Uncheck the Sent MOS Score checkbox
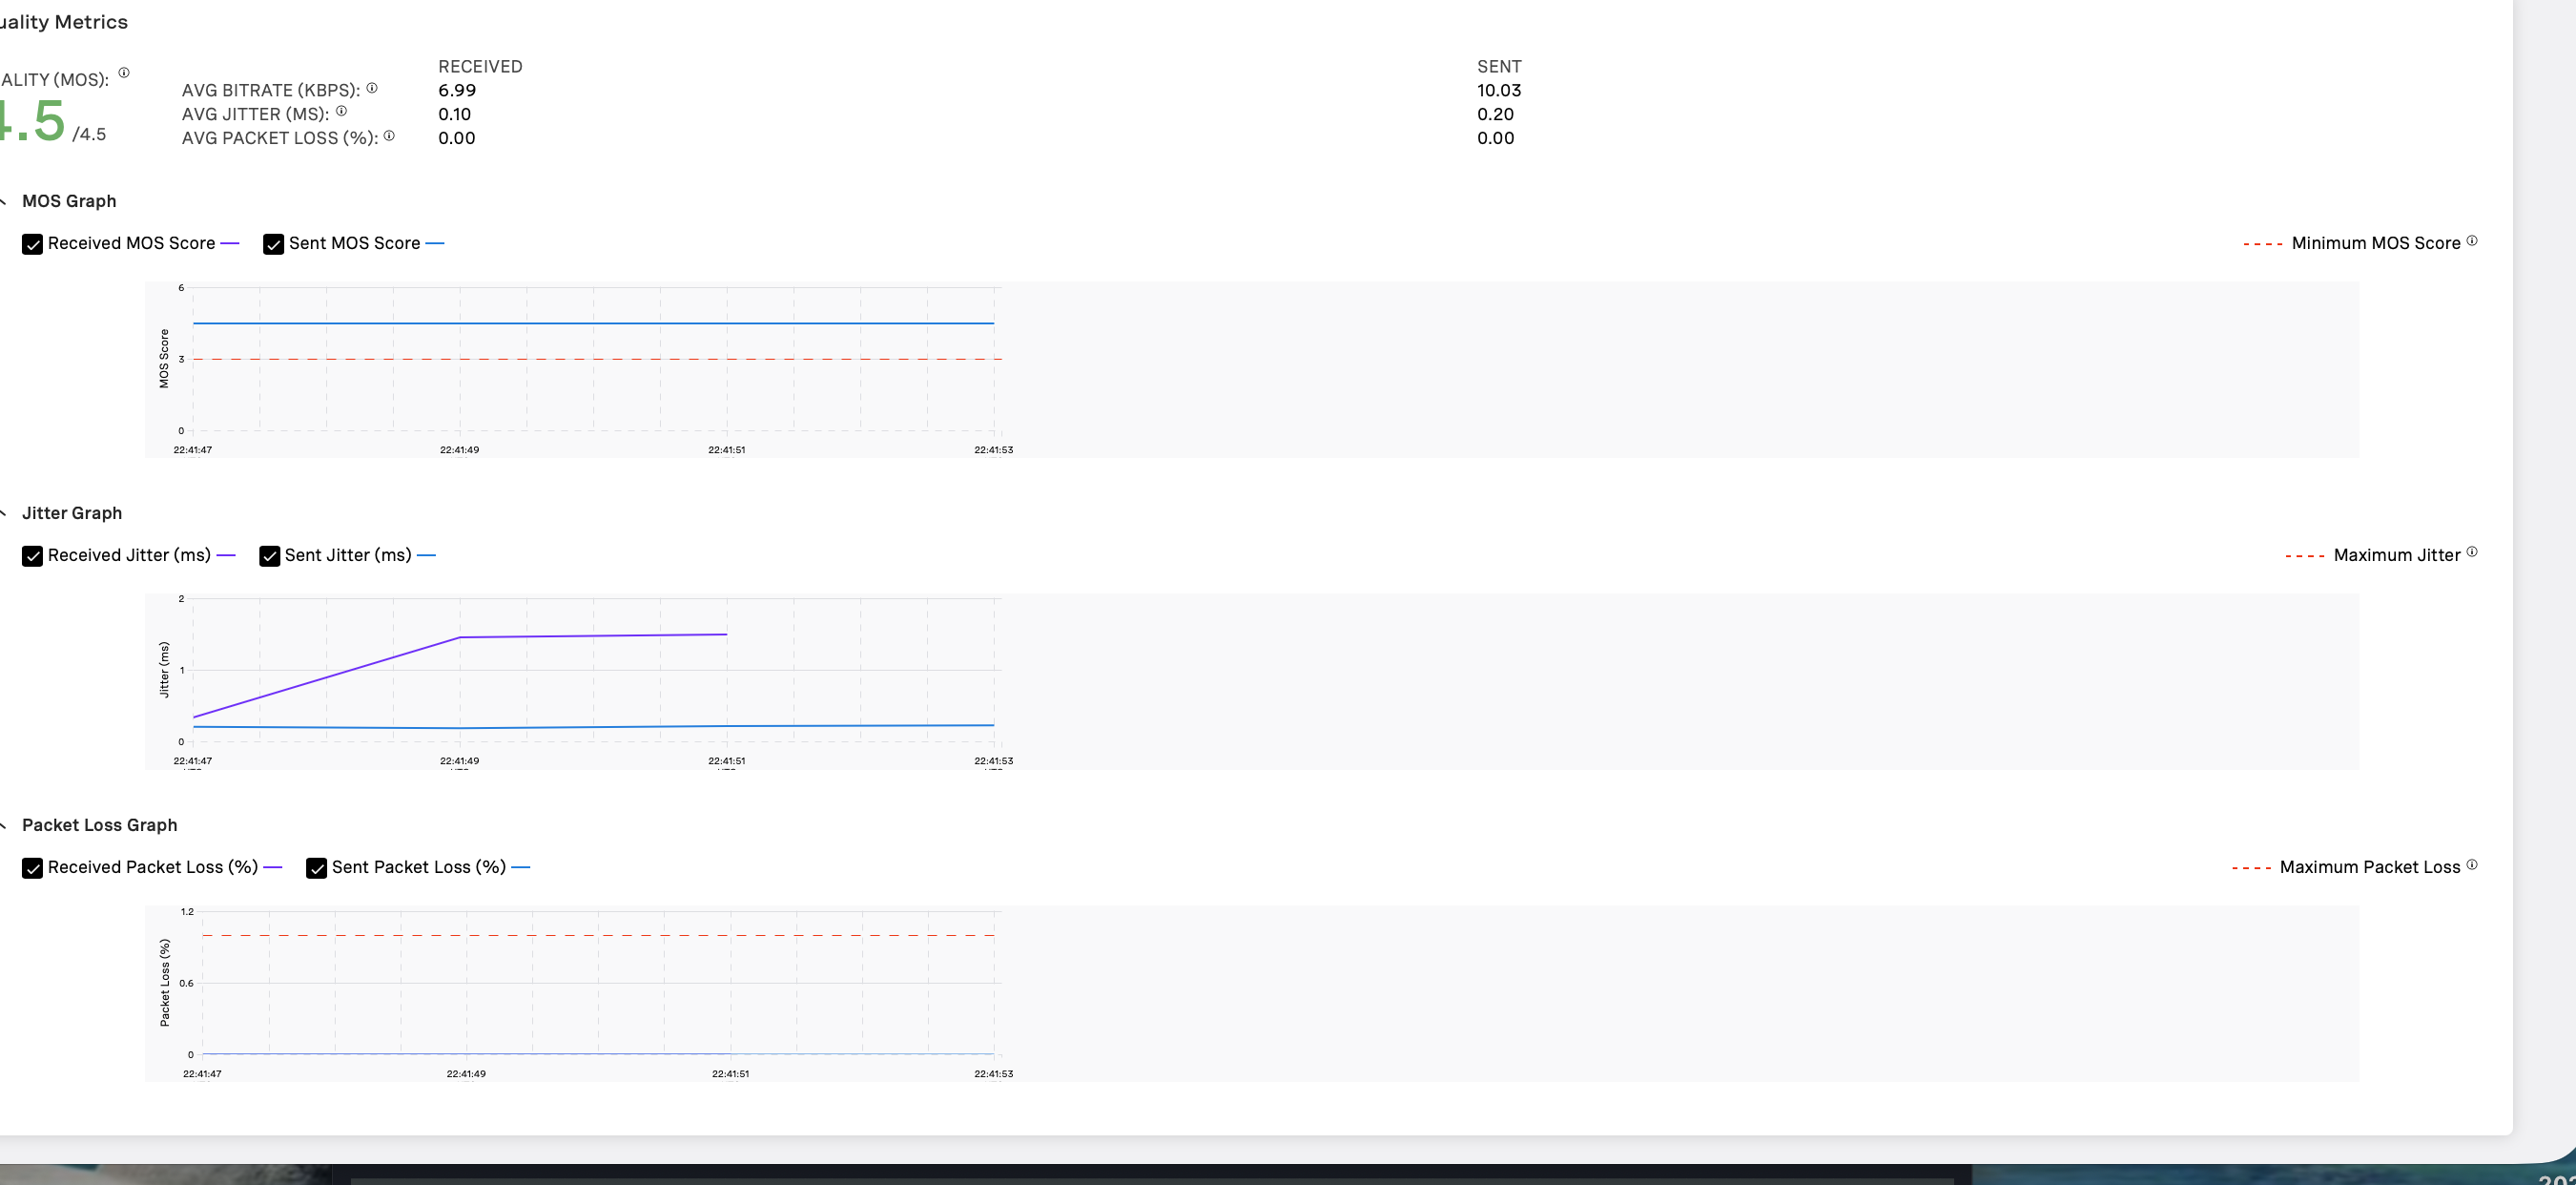The width and height of the screenshot is (2576, 1185). (273, 244)
